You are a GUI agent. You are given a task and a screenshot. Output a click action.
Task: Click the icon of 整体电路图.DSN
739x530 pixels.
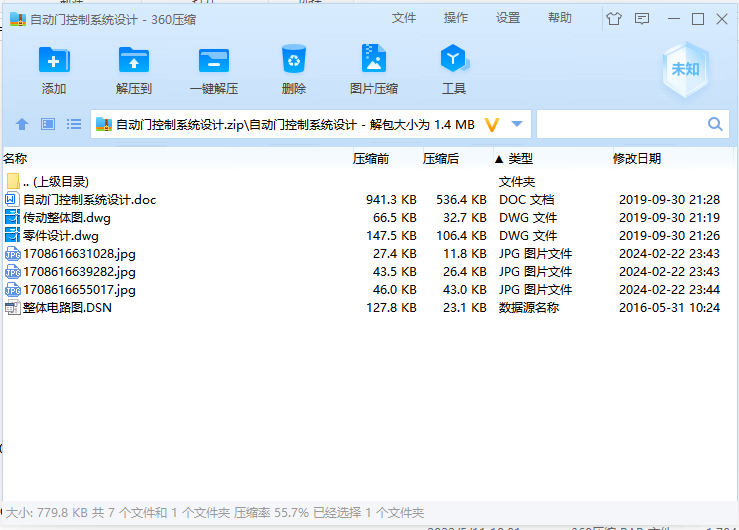pyautogui.click(x=12, y=308)
